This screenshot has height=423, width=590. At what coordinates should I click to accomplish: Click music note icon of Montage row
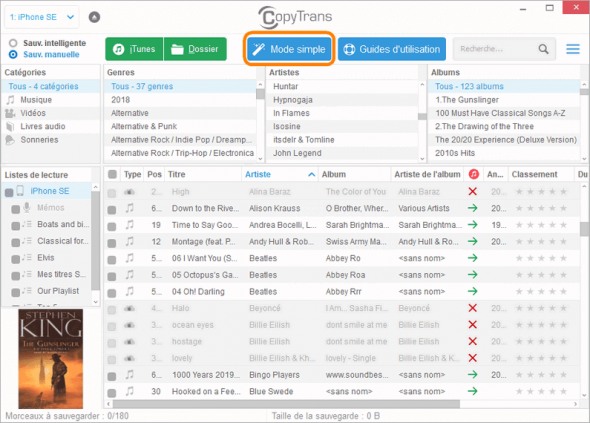tap(129, 241)
